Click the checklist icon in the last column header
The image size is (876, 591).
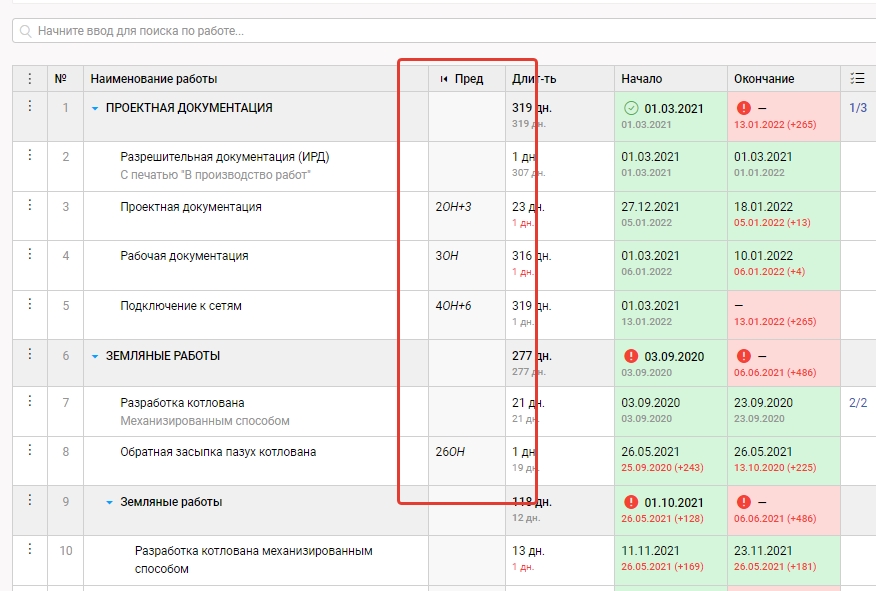[857, 78]
